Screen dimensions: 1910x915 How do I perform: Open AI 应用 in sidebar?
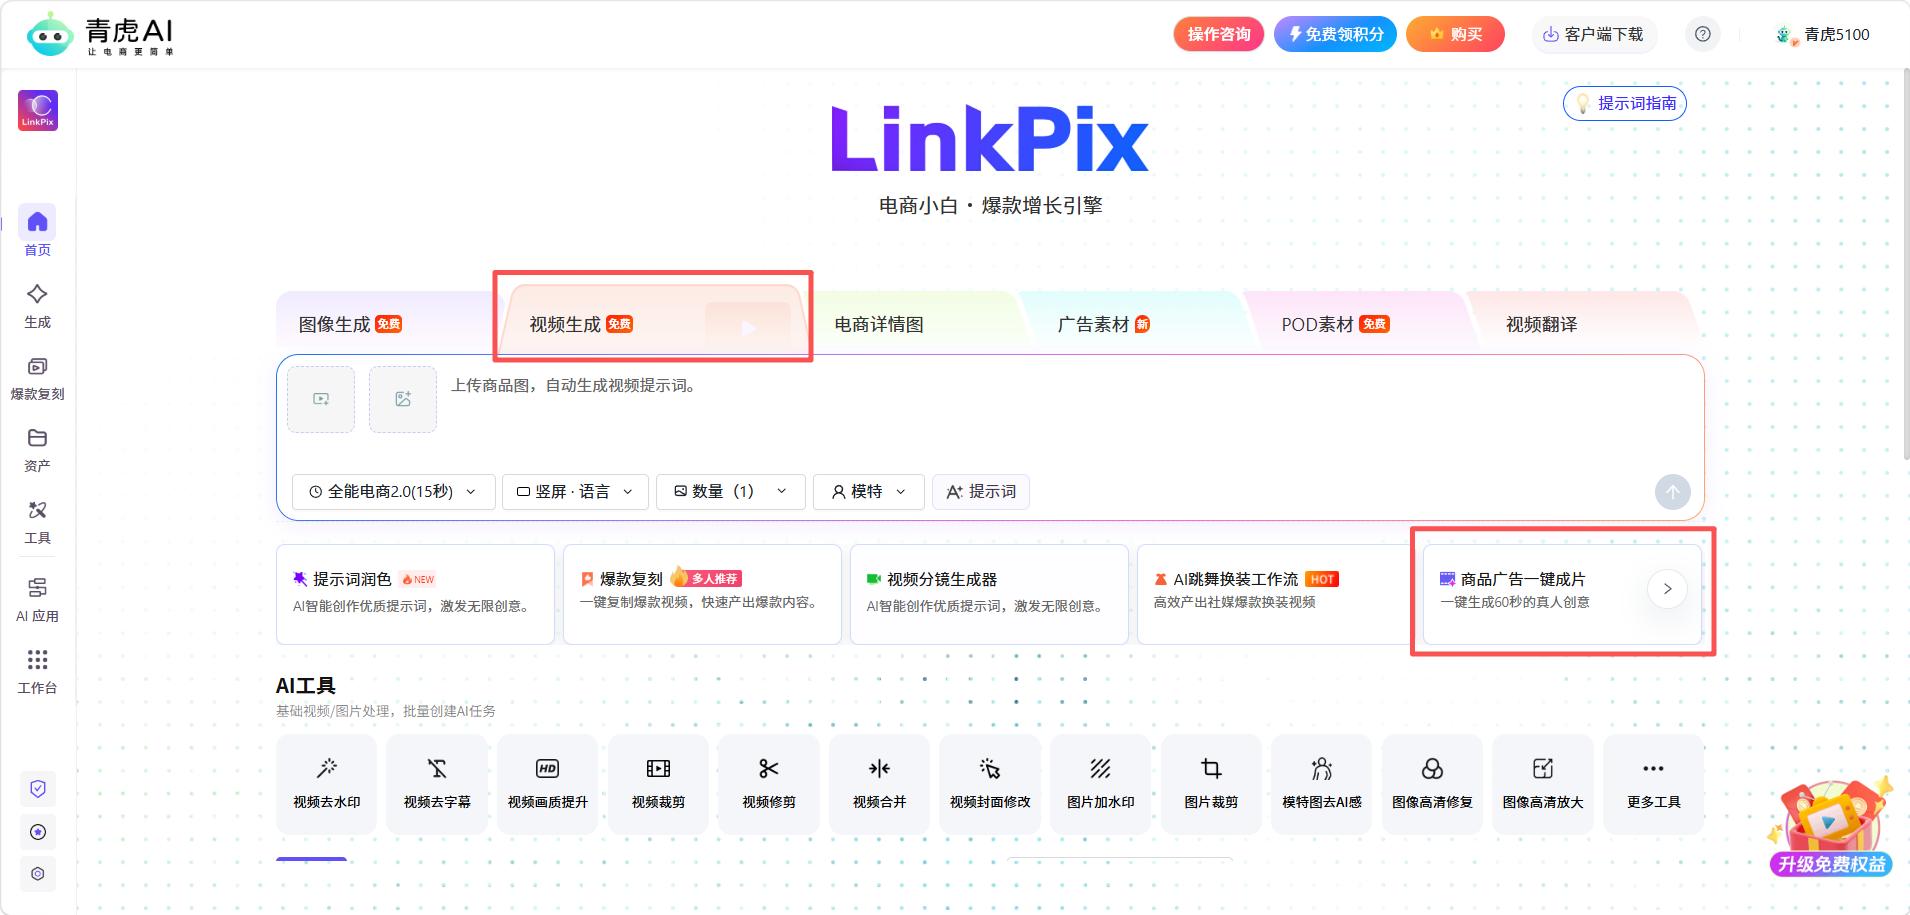pyautogui.click(x=37, y=600)
